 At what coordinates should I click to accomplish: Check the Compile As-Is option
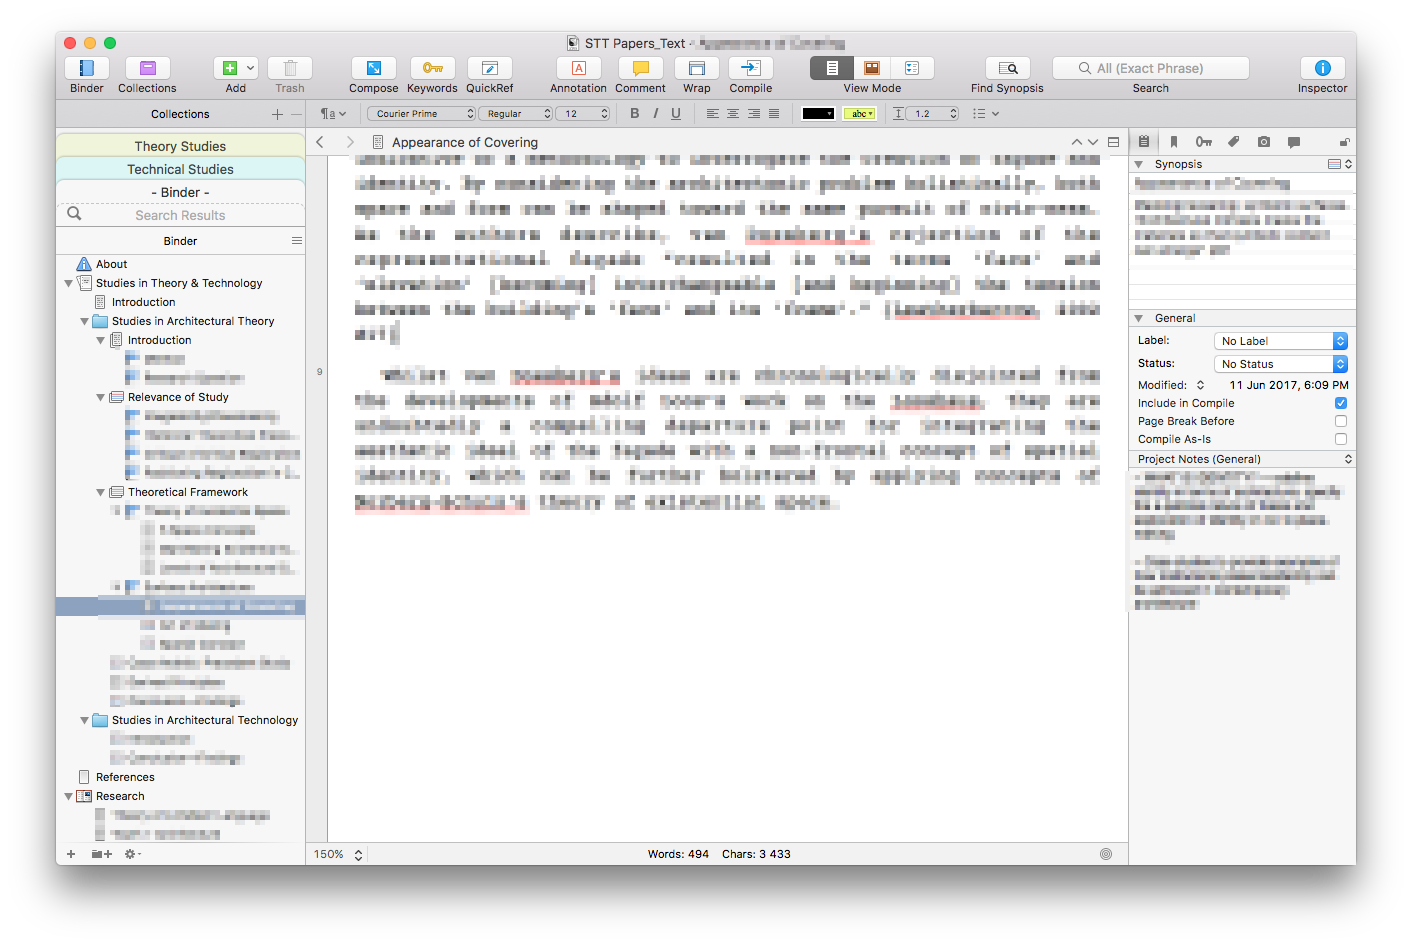[1341, 439]
